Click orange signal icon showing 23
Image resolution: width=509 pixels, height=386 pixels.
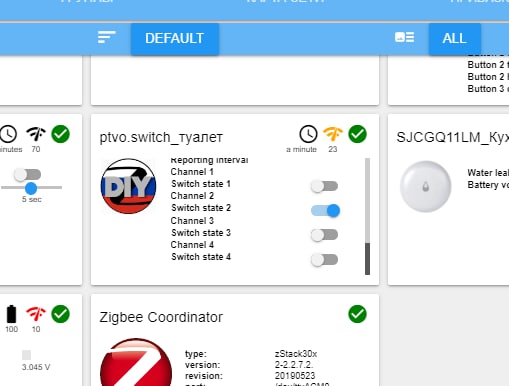point(333,134)
